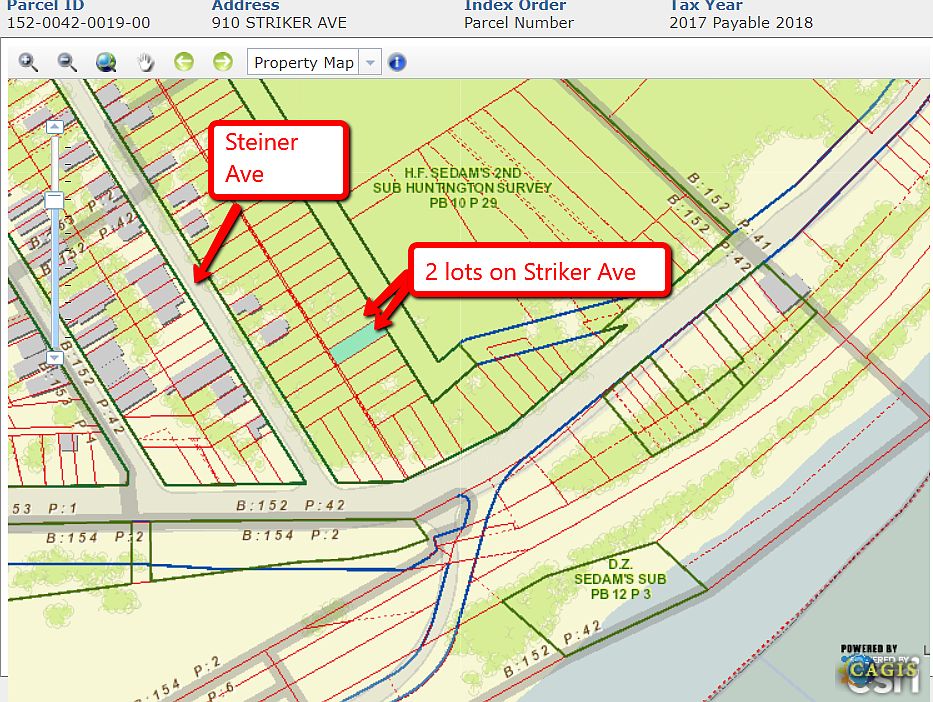Click parcel number 152-0042-0019-00
The image size is (933, 702).
(x=79, y=23)
